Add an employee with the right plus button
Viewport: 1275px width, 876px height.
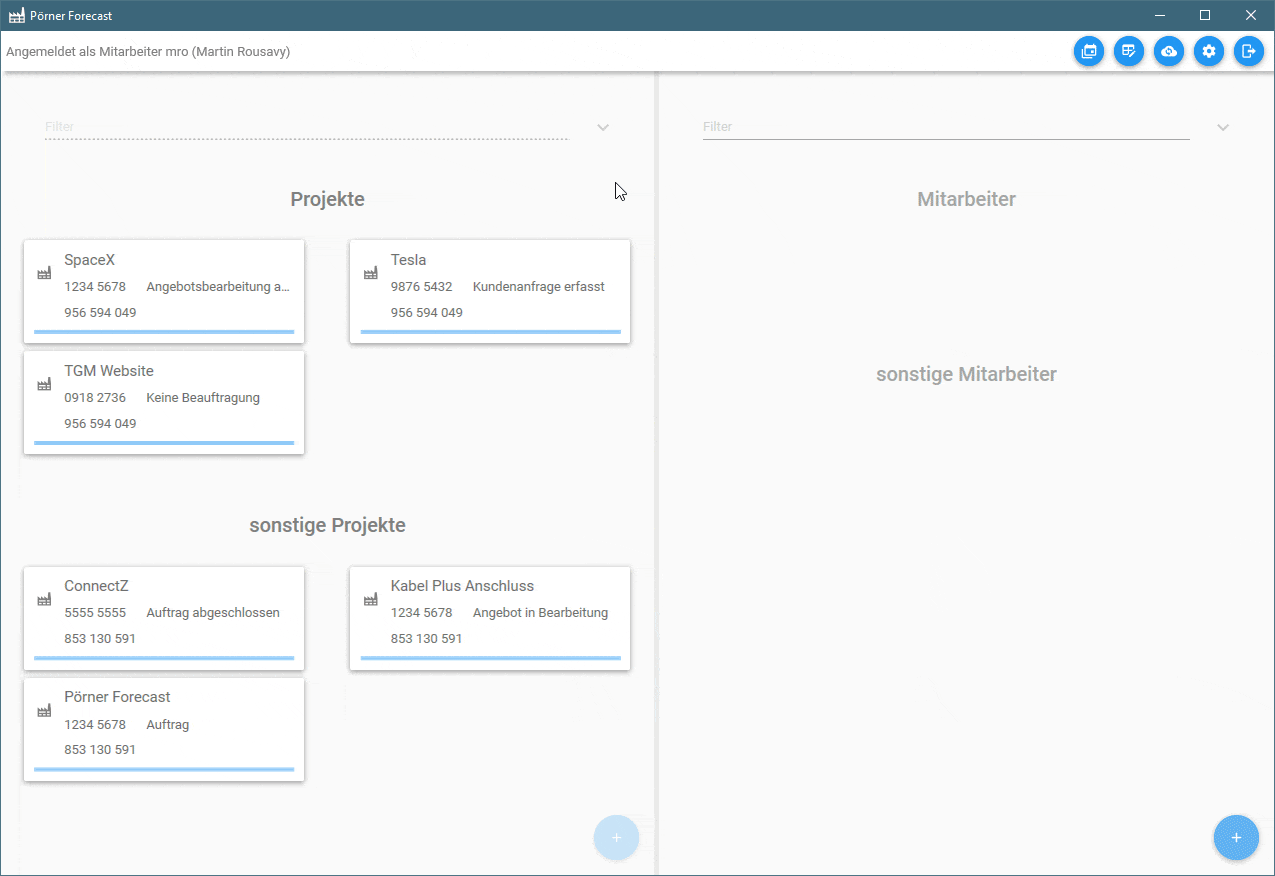tap(1236, 838)
